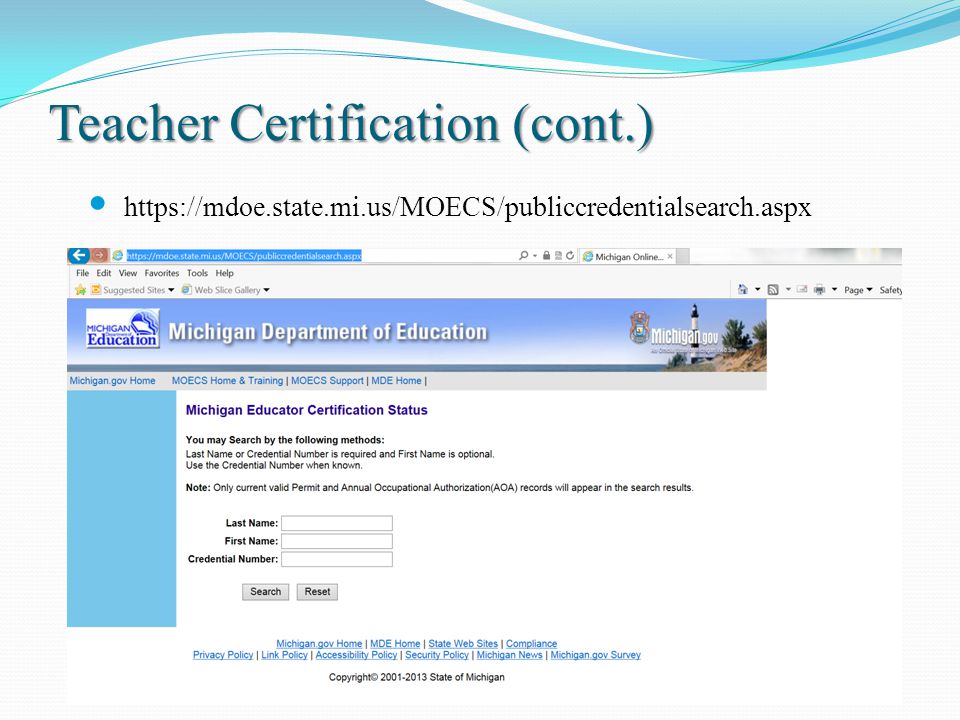960x720 pixels.
Task: Click the search magnifier in address bar
Action: 523,256
